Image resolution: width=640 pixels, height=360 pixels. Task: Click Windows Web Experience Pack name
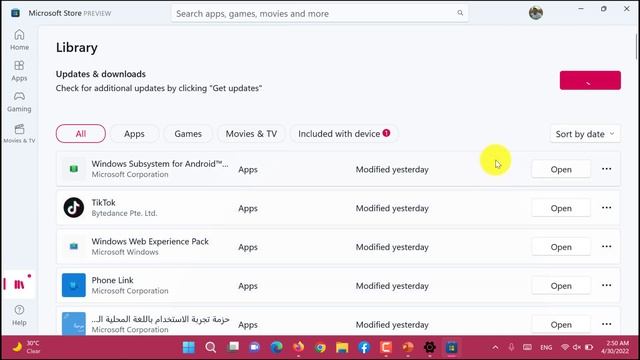tap(150, 241)
